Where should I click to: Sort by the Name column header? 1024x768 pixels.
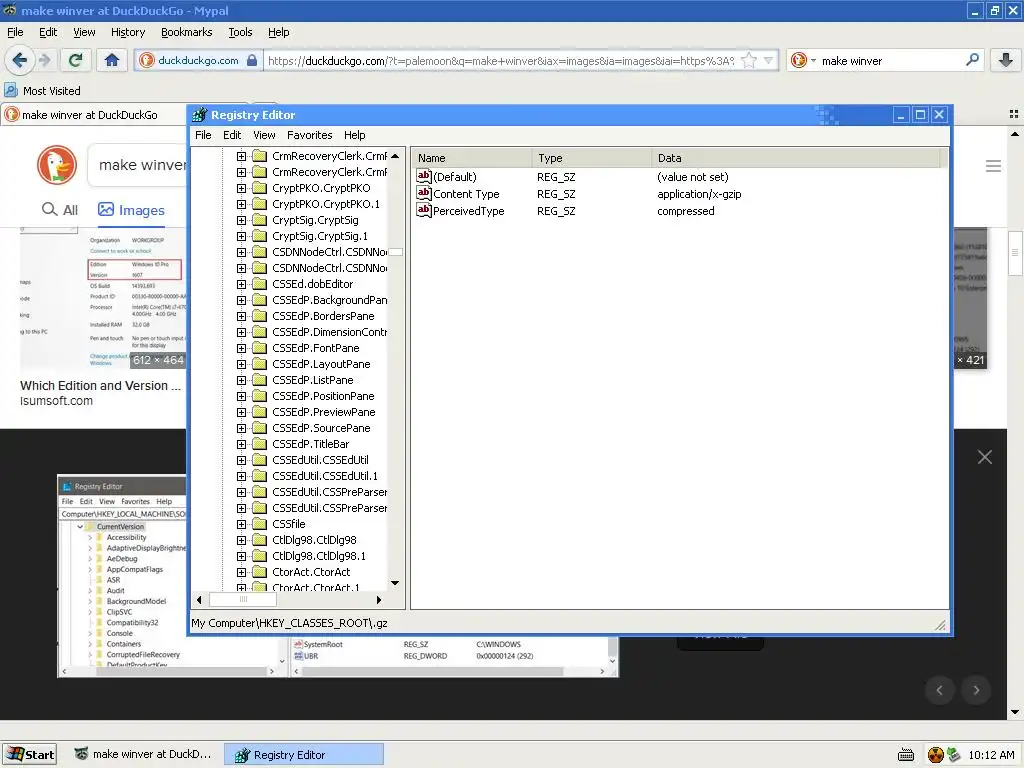[471, 158]
